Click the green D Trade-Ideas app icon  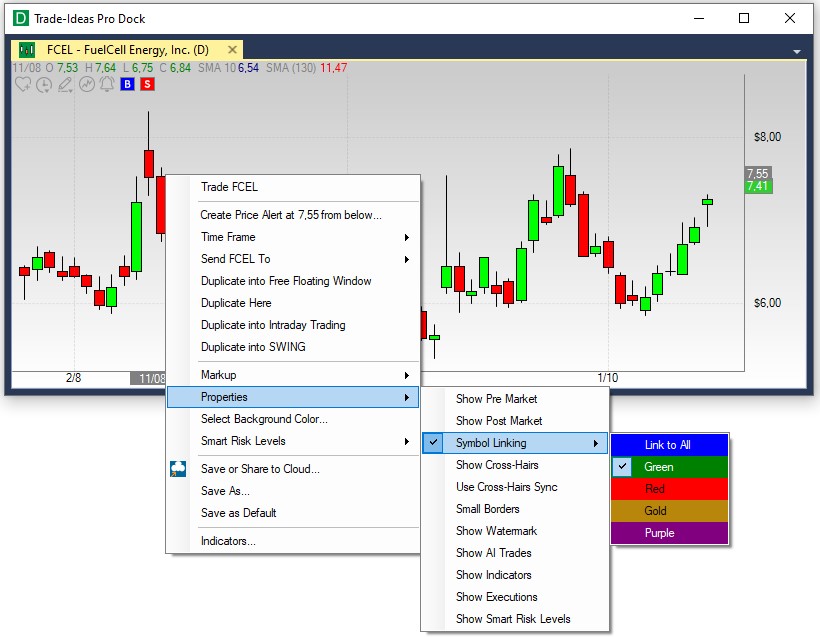coord(20,19)
